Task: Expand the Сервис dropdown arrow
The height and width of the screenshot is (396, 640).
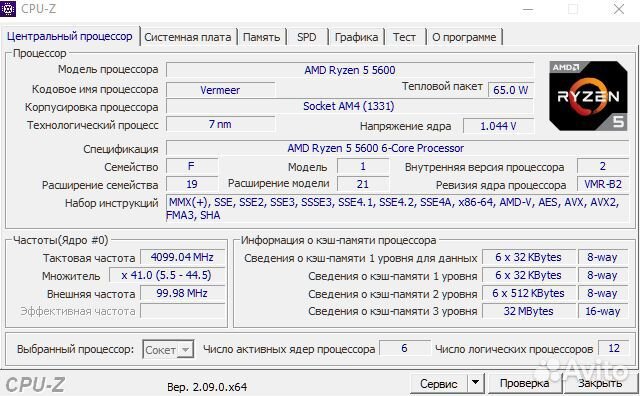Action: pos(476,384)
